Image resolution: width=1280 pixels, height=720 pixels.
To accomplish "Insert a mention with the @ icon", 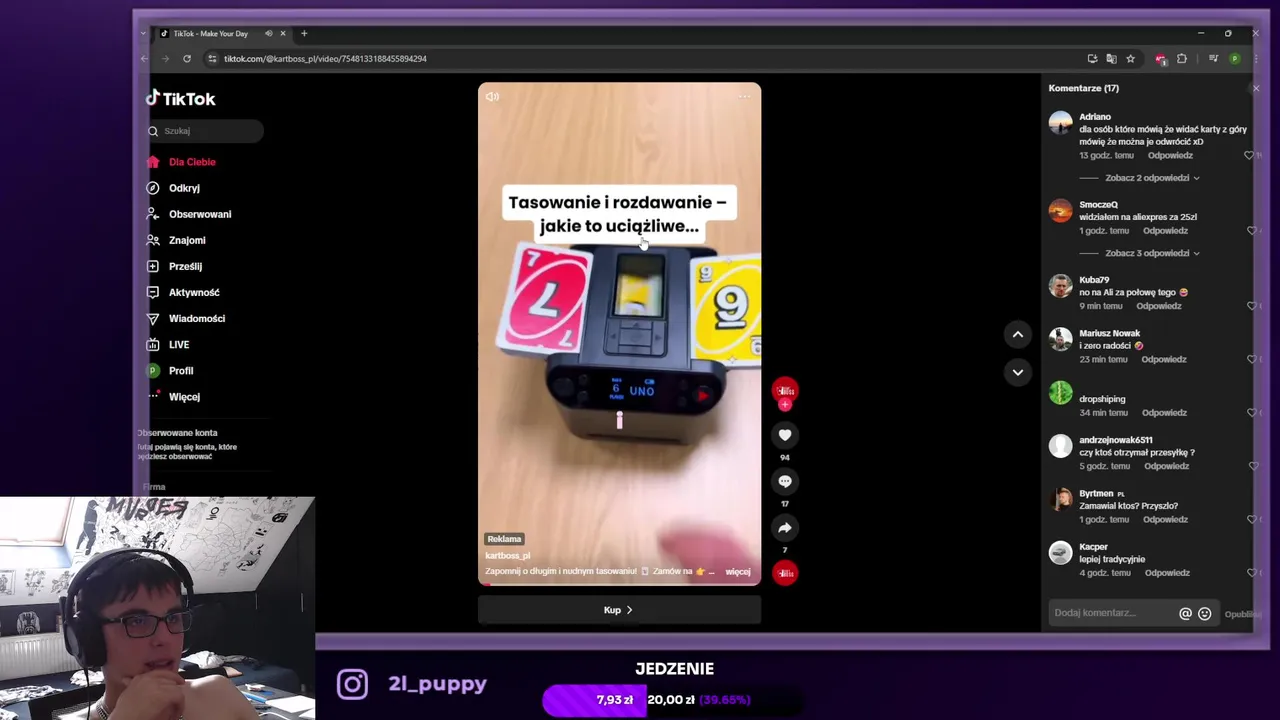I will (1185, 614).
